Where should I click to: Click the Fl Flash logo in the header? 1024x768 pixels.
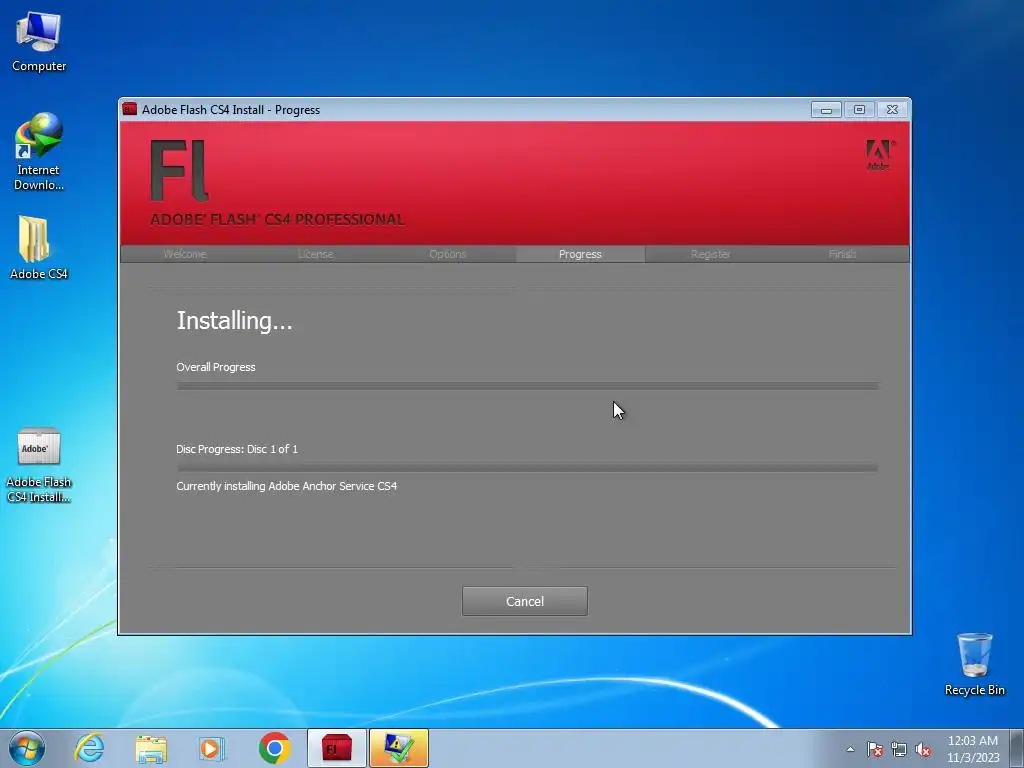pos(180,170)
